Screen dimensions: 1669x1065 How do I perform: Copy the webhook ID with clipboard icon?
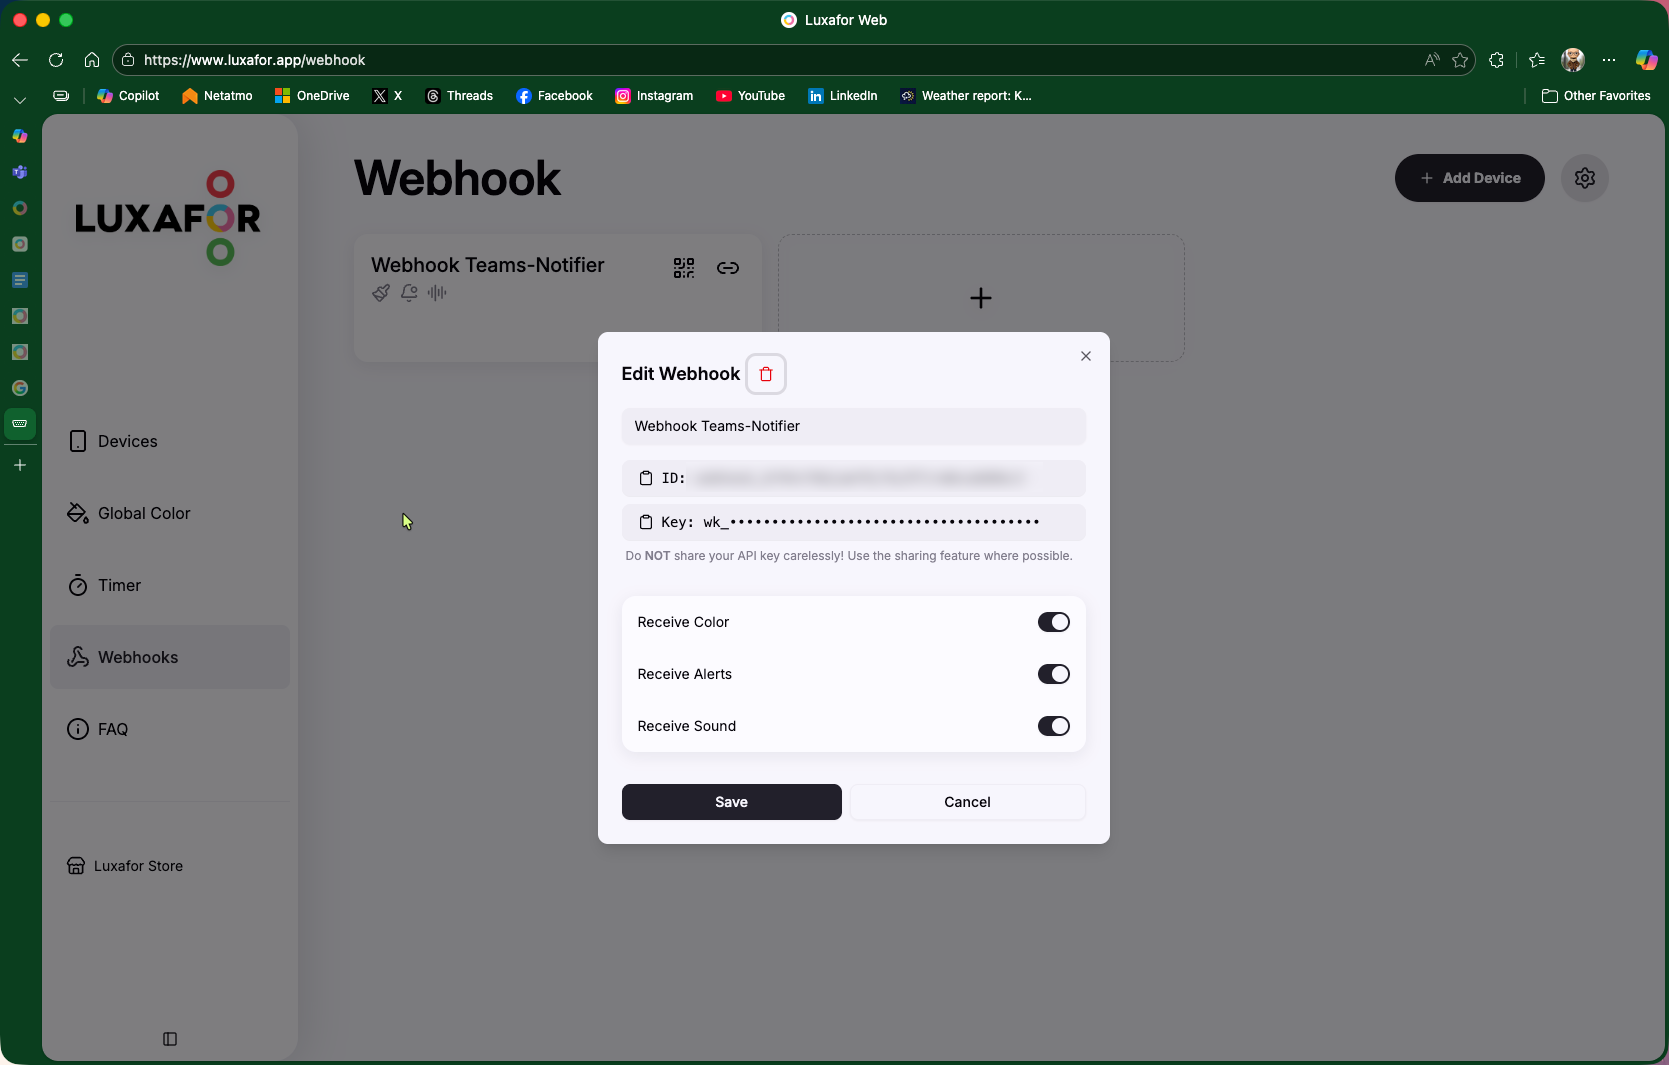[646, 478]
